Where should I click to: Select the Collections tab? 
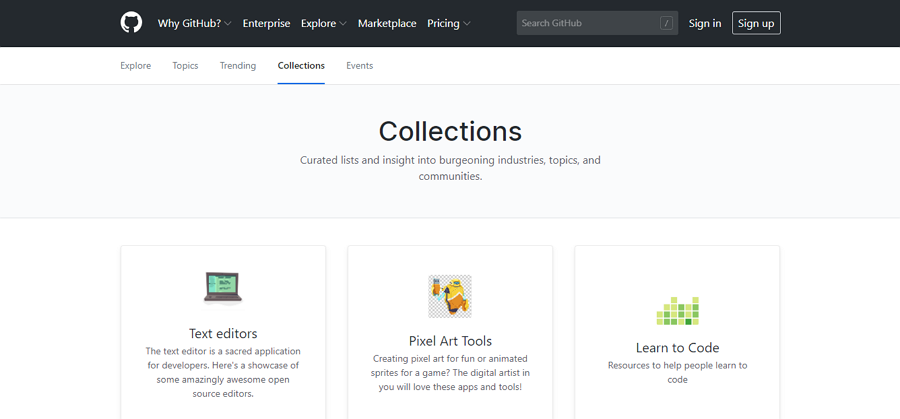[x=301, y=65]
